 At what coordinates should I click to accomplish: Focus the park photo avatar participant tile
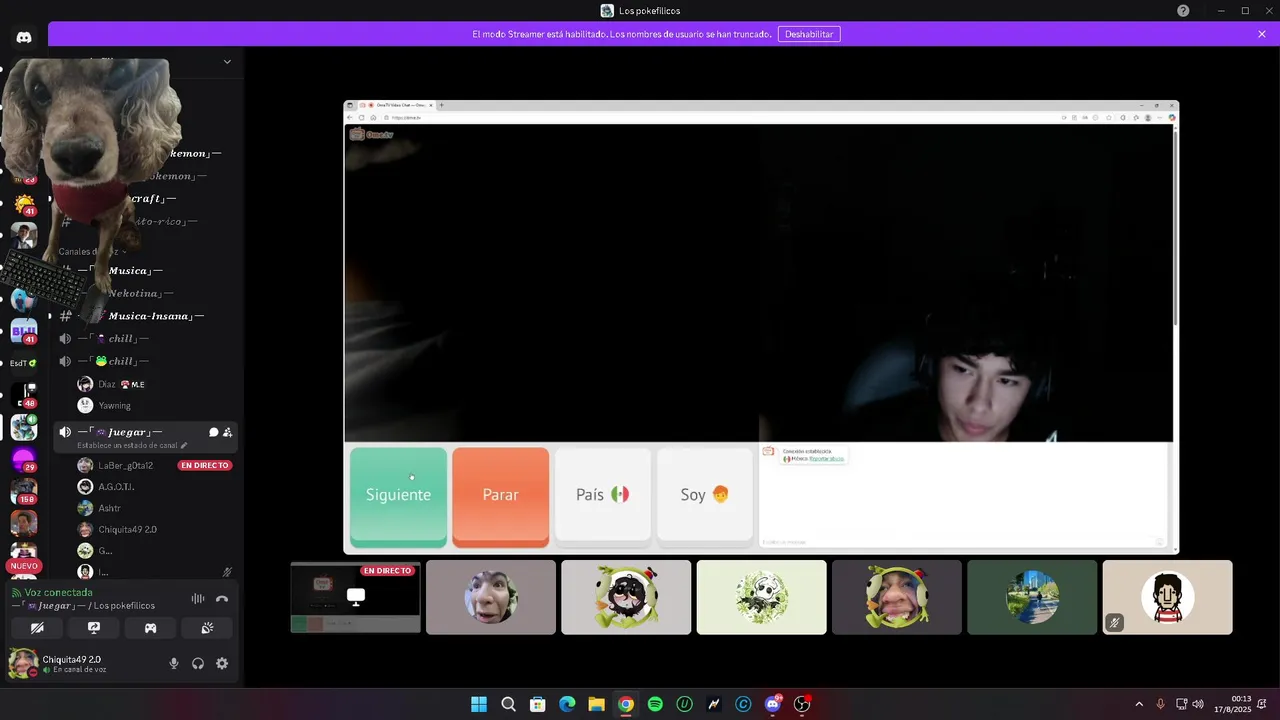click(x=1032, y=597)
